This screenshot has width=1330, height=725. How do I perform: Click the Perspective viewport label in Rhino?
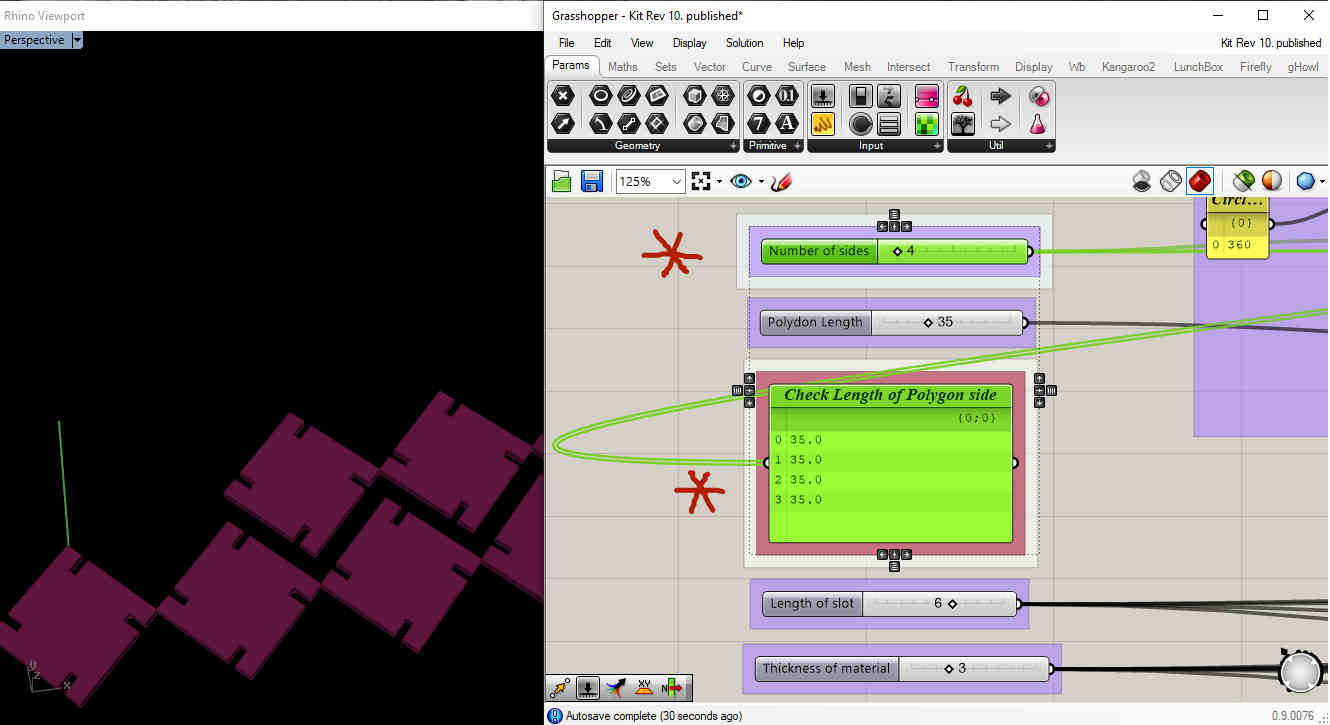point(35,40)
